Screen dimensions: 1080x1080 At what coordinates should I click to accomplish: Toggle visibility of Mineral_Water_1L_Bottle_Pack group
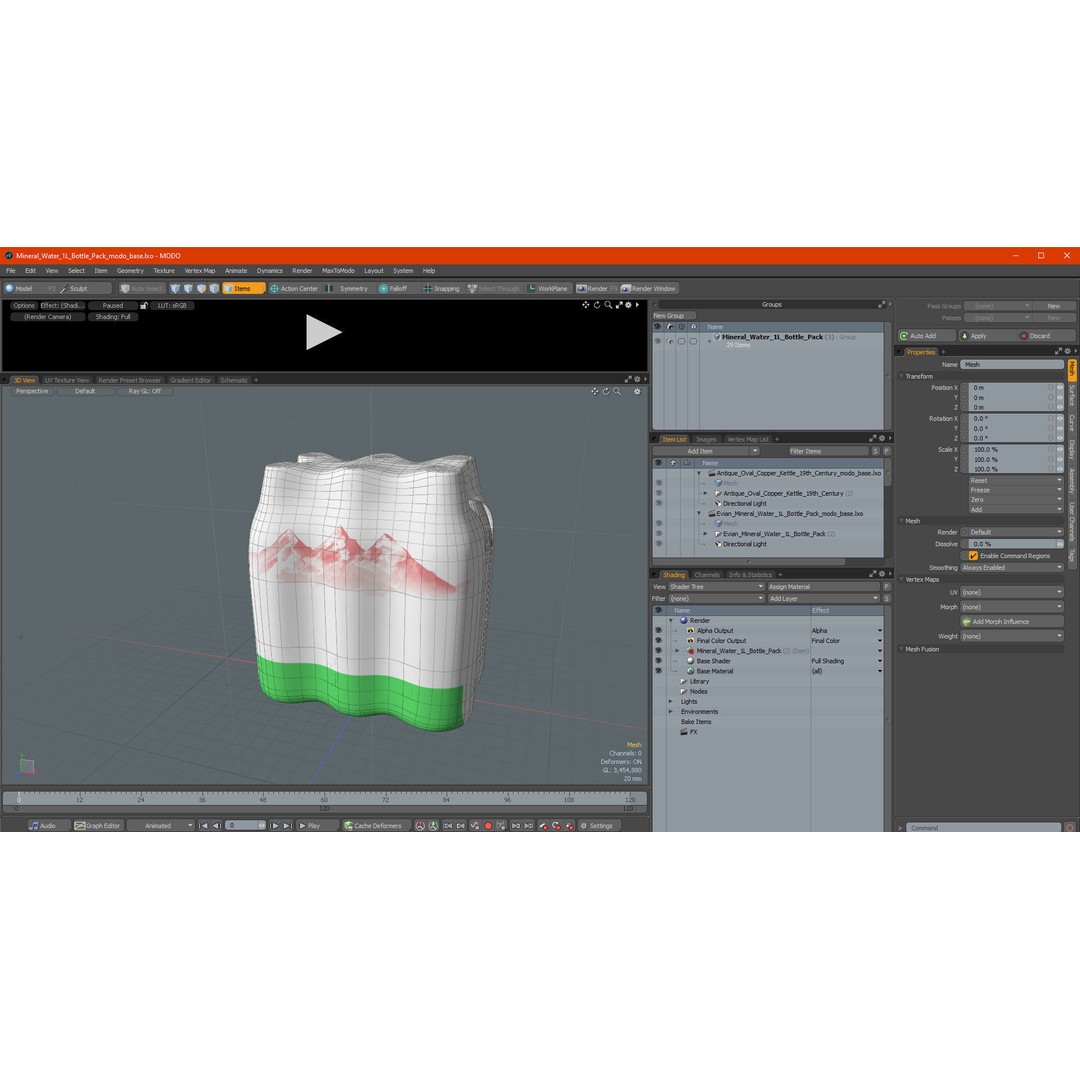click(658, 340)
